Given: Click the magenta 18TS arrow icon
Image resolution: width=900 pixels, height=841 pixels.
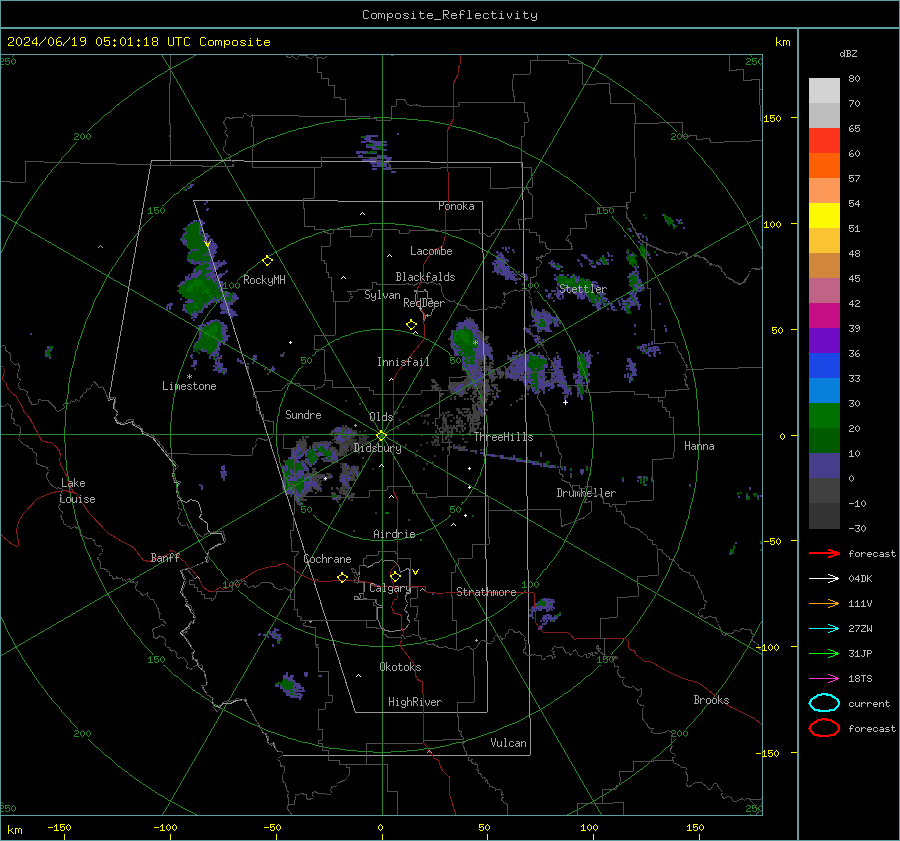Looking at the screenshot, I should coord(824,678).
